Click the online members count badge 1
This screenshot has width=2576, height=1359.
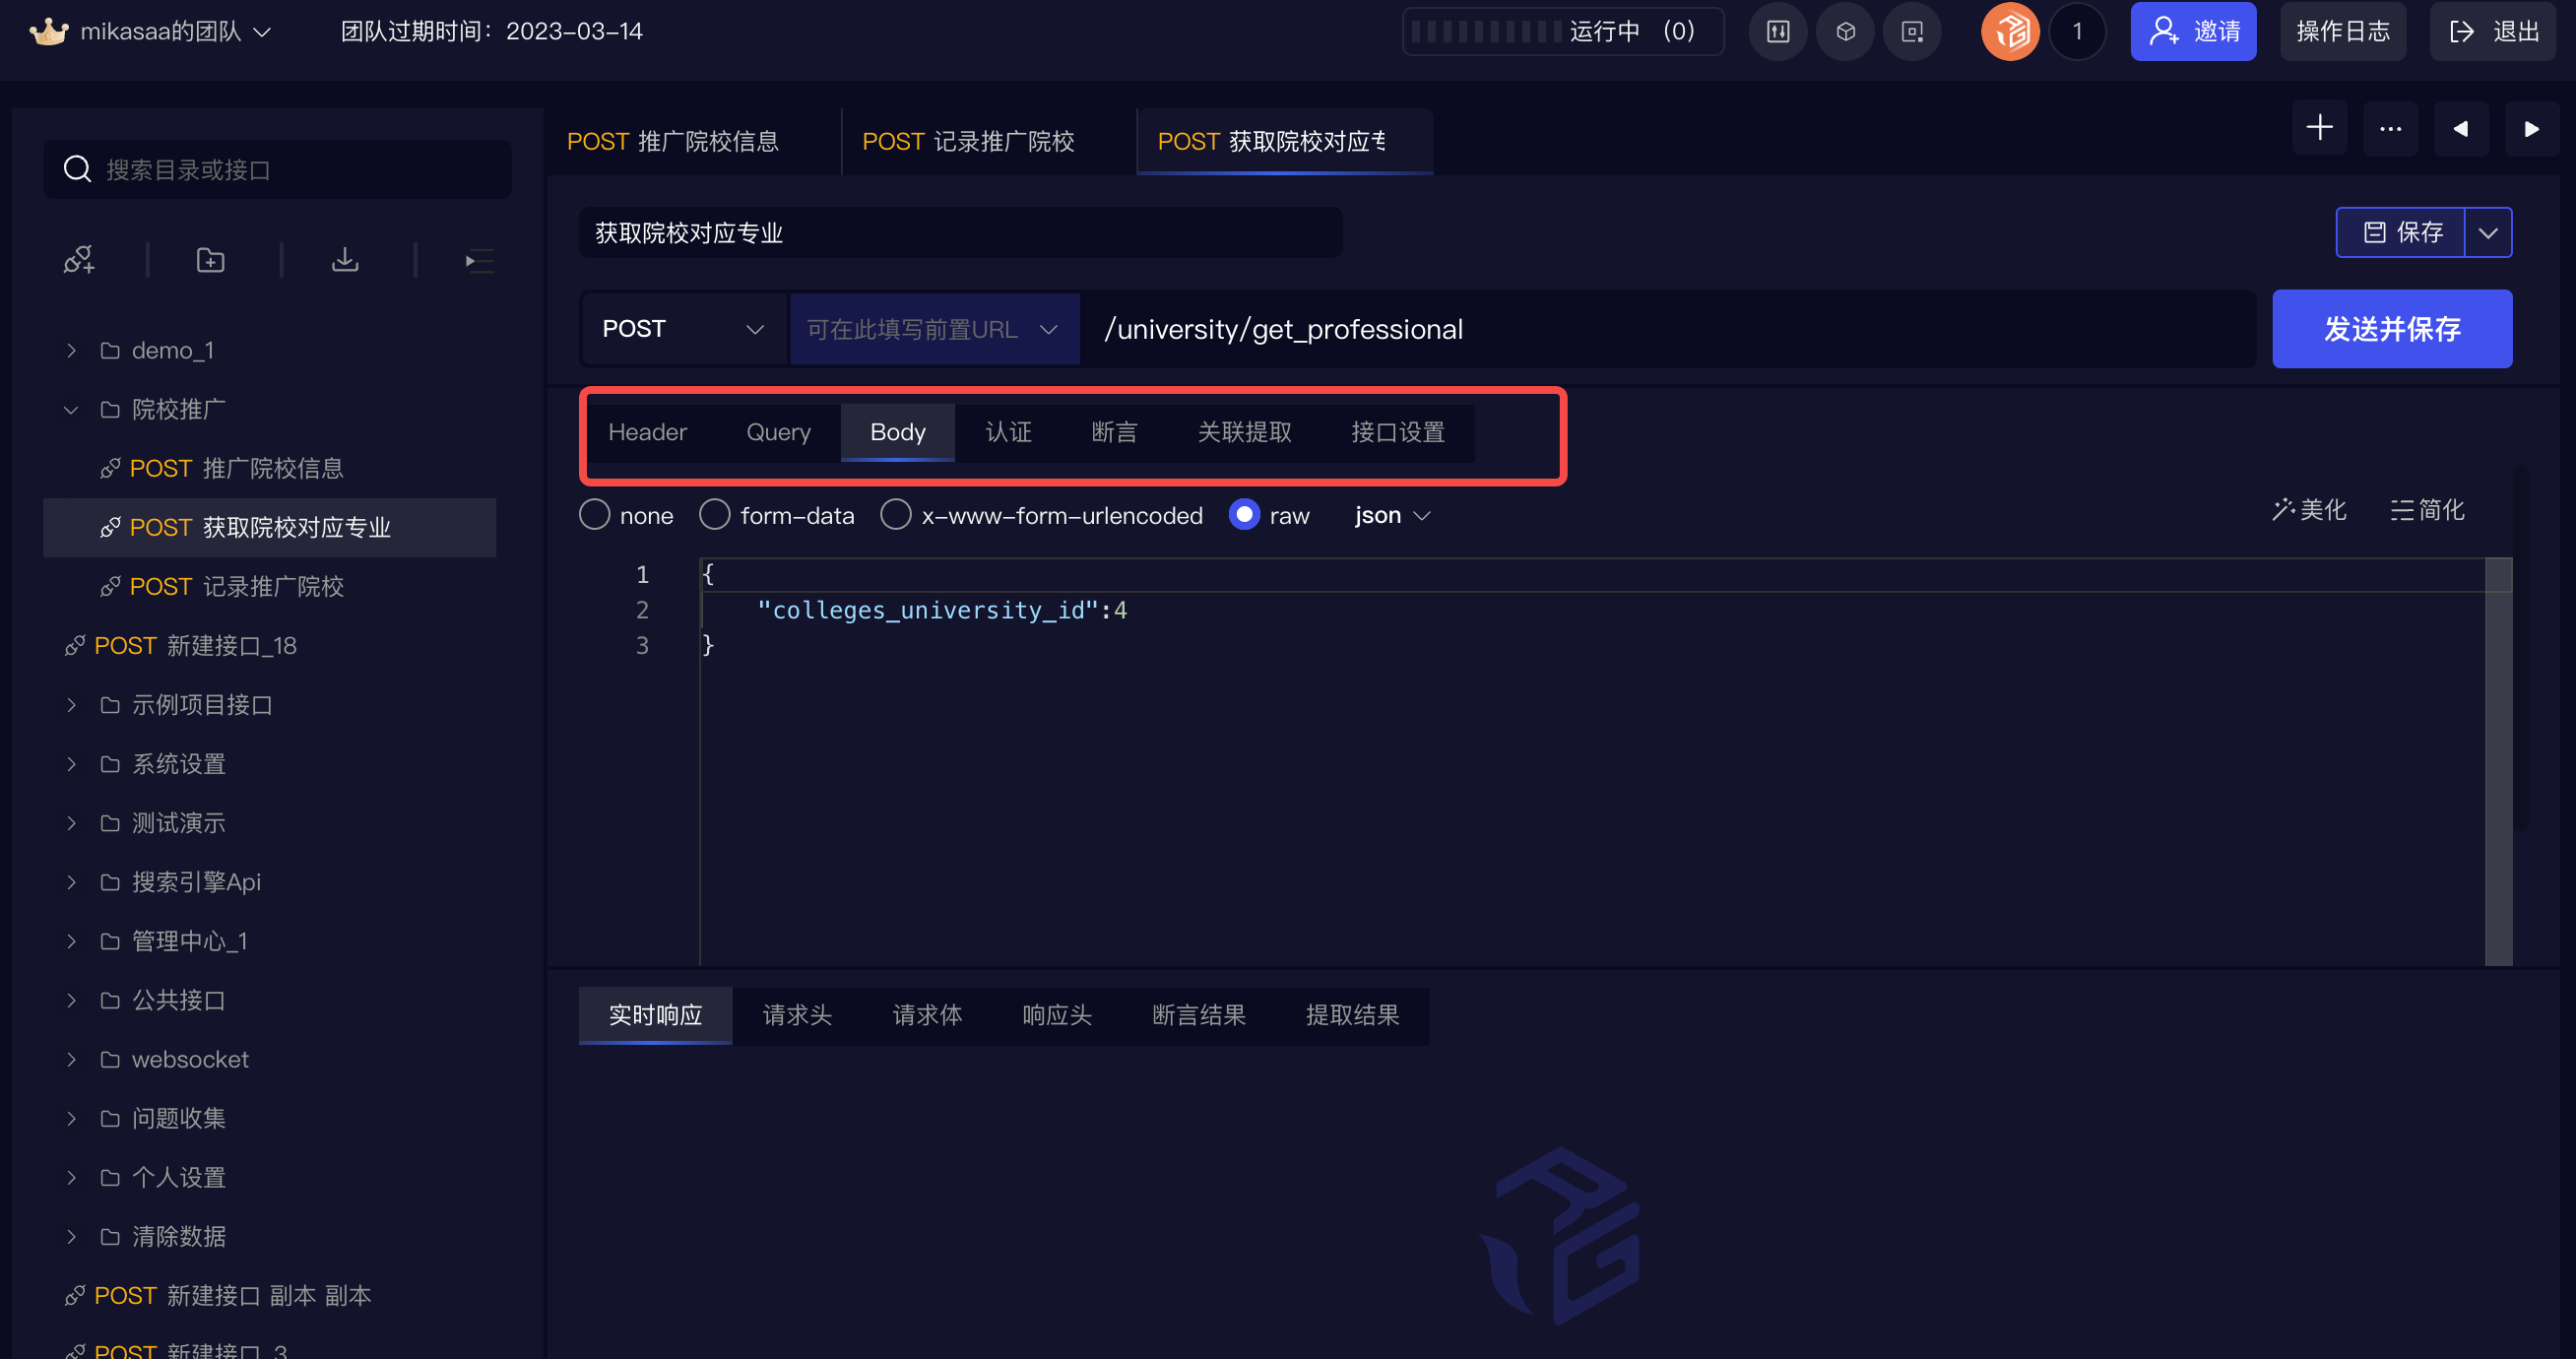point(2077,32)
